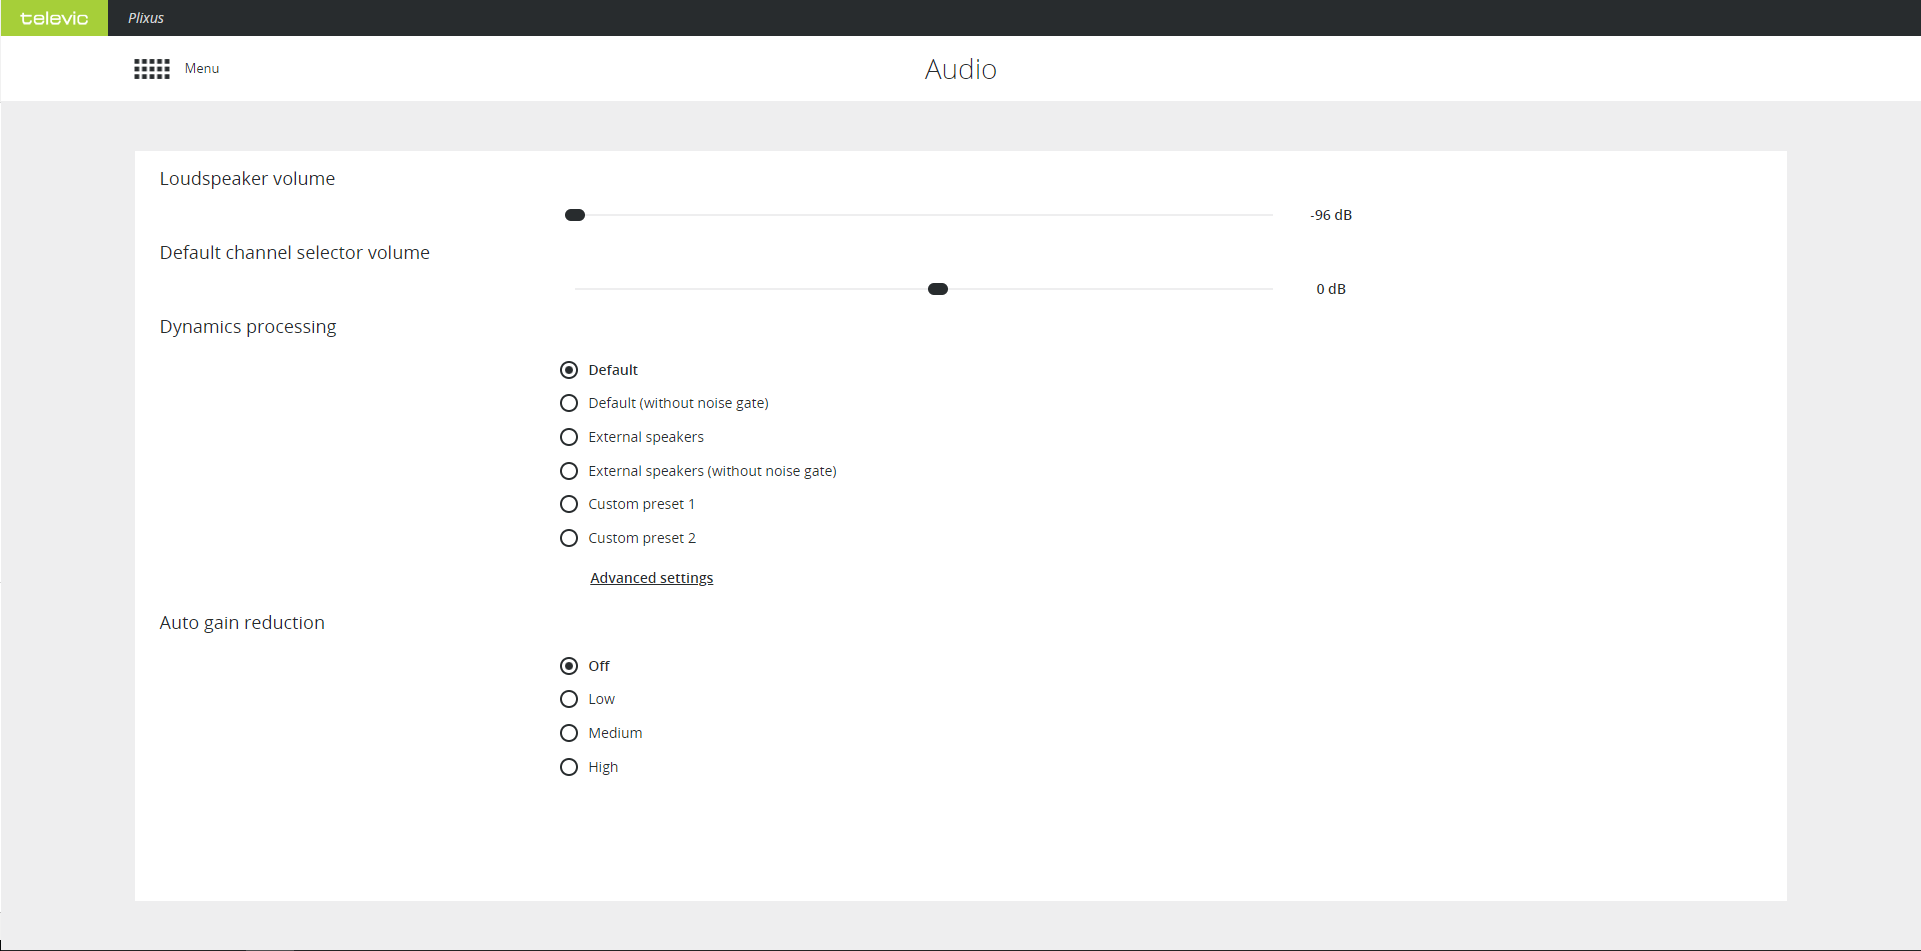Click the Menu label

pyautogui.click(x=202, y=69)
